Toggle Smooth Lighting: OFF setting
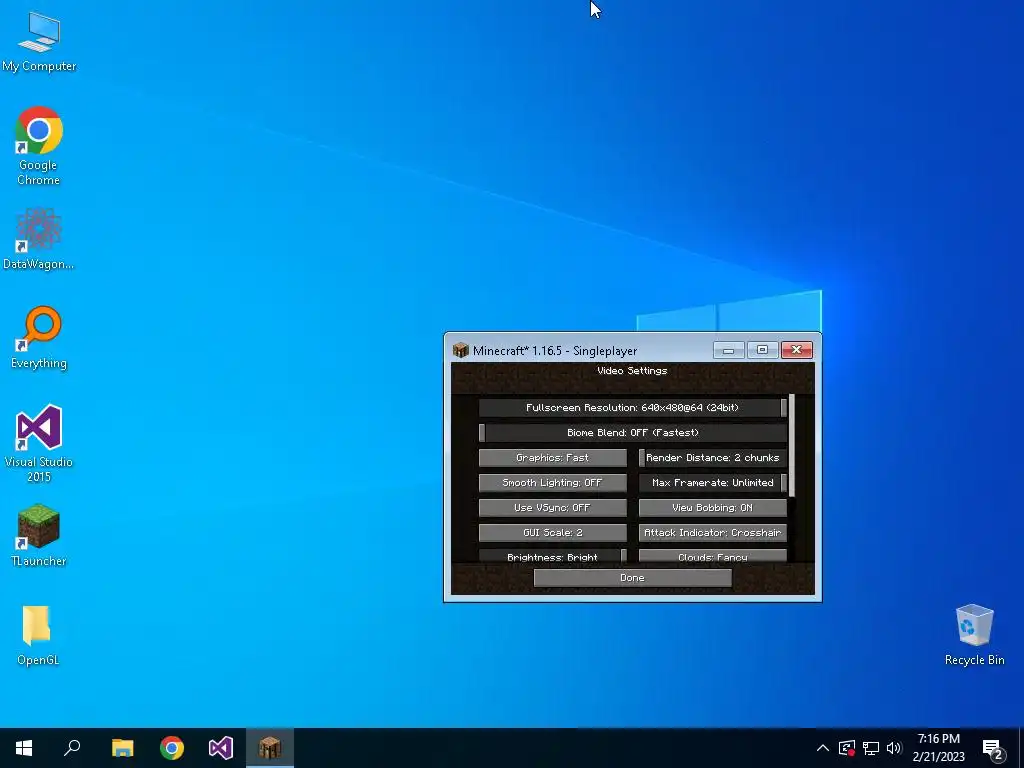 552,483
